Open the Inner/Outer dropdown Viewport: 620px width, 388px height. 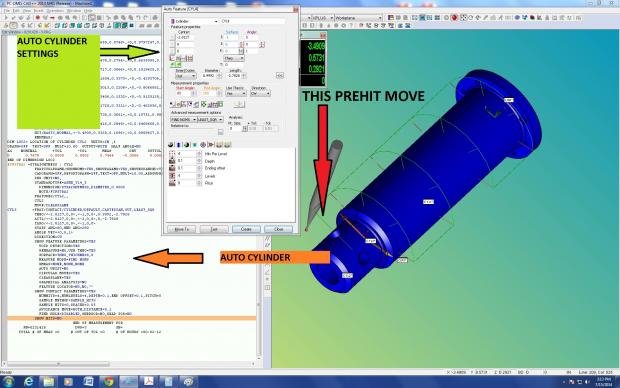(x=185, y=76)
